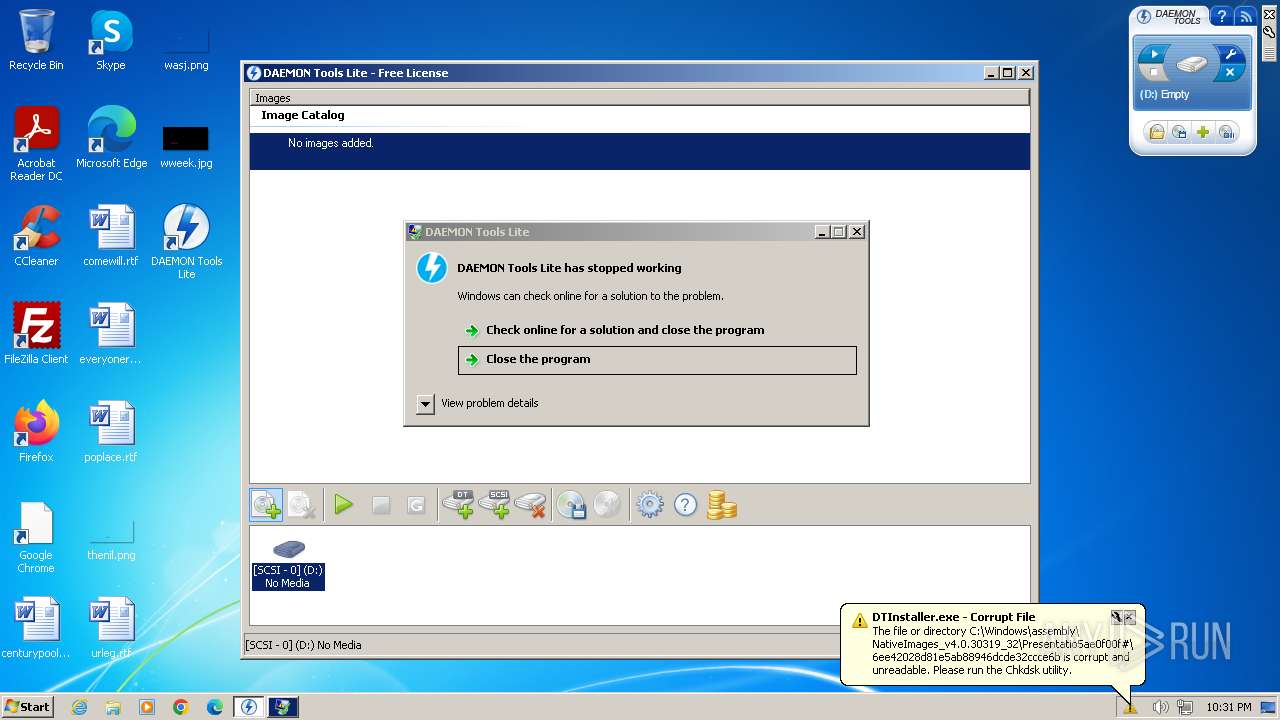Screen dimensions: 1280x720
Task: Click the gadget virtual drive icon
Action: (1192, 64)
